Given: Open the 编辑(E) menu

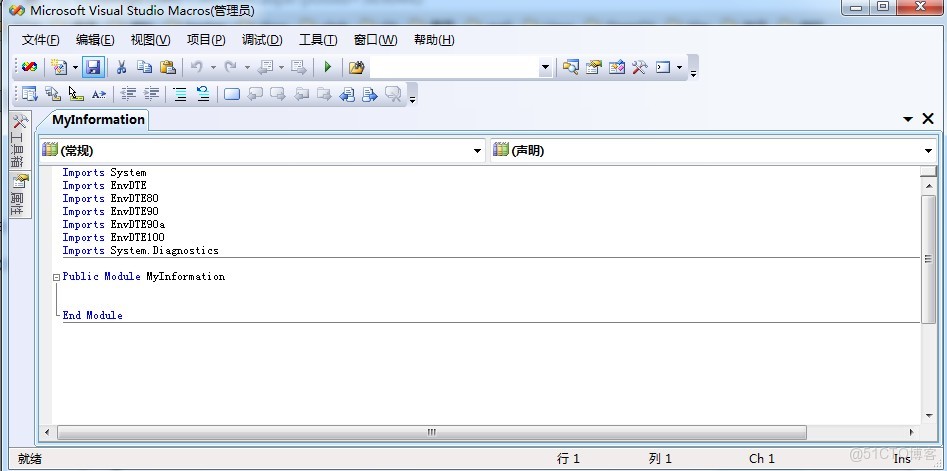Looking at the screenshot, I should click(x=95, y=40).
